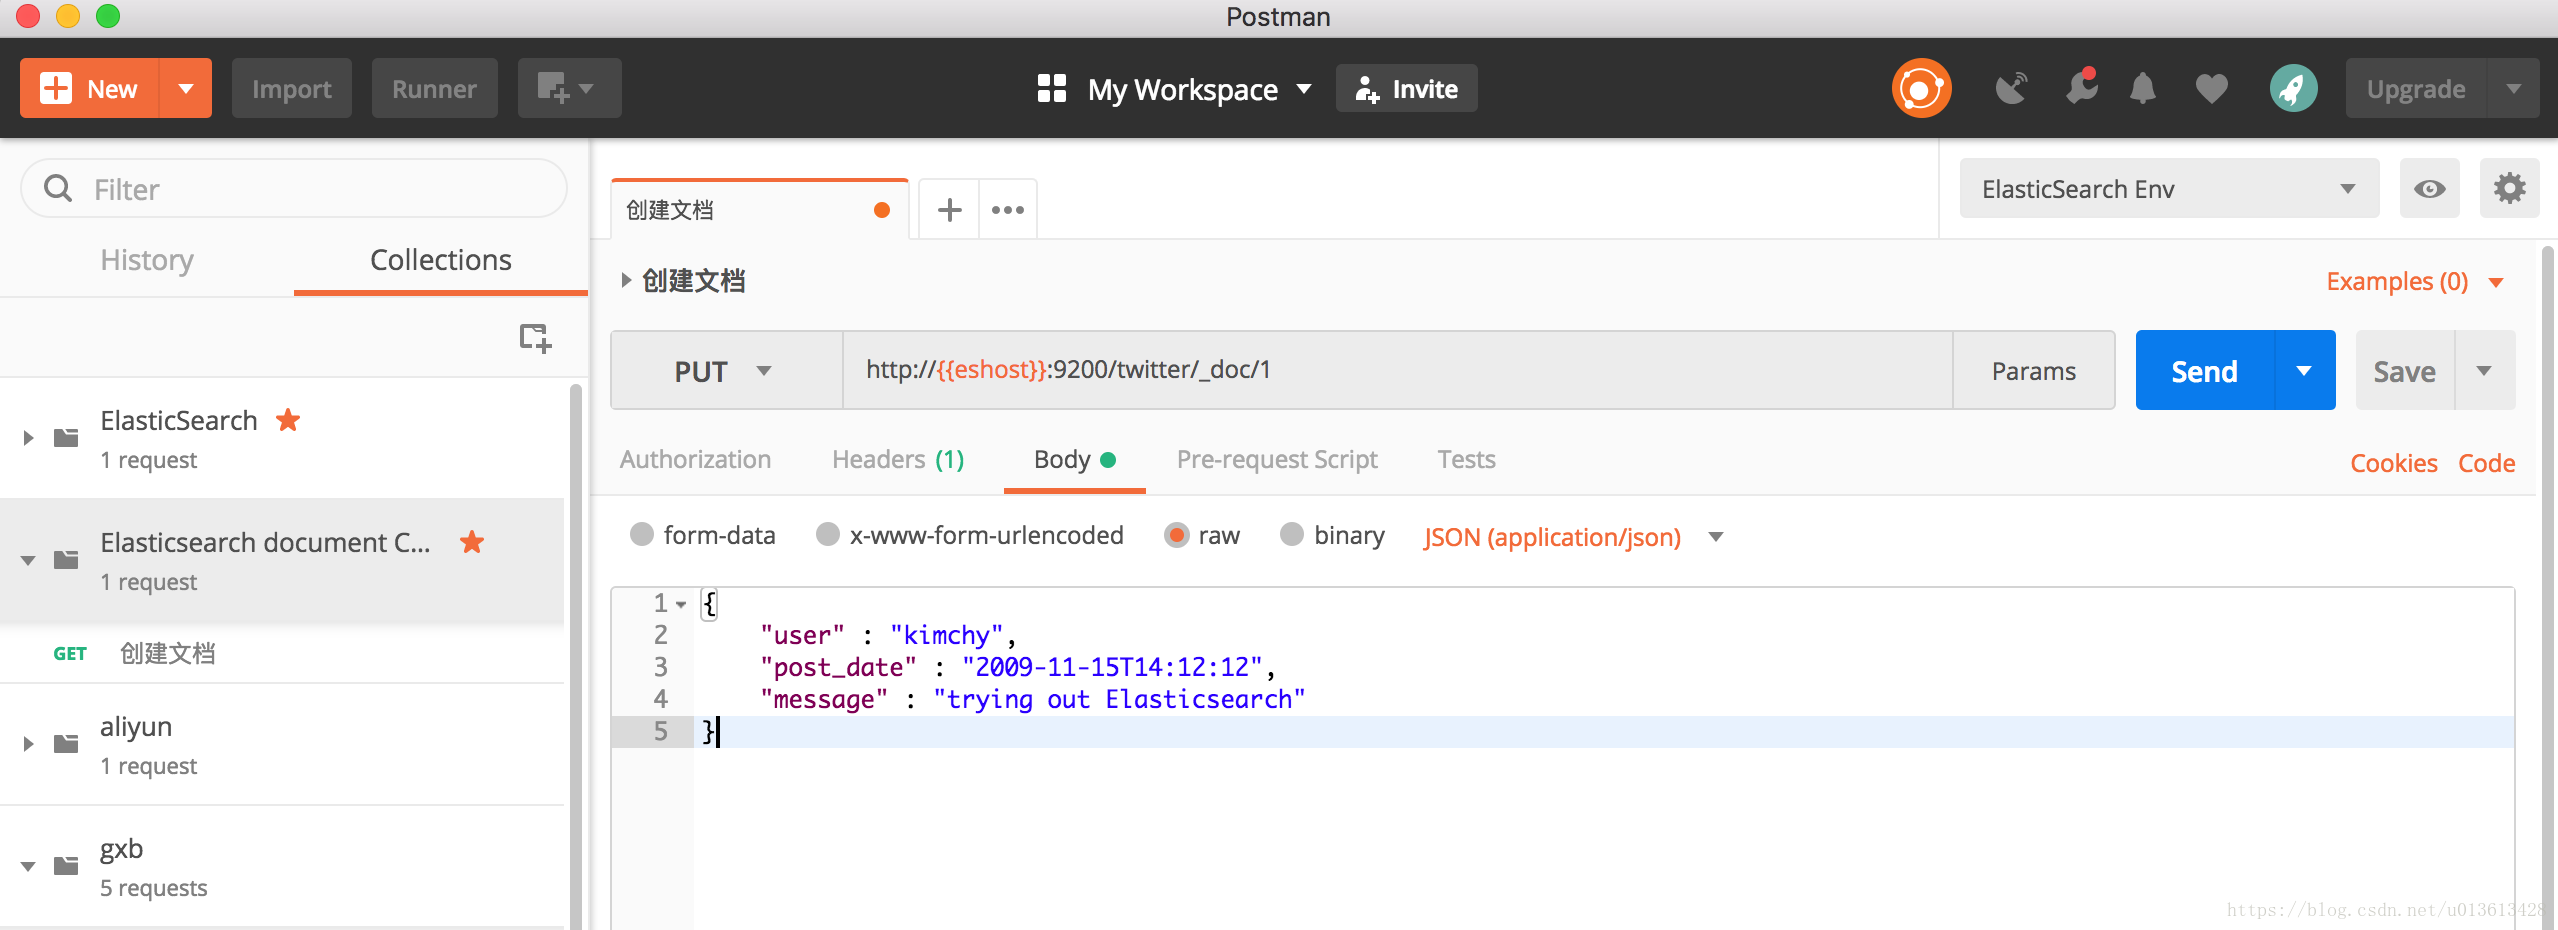Switch to the Authorization tab
Image resolution: width=2558 pixels, height=930 pixels.
[x=695, y=459]
